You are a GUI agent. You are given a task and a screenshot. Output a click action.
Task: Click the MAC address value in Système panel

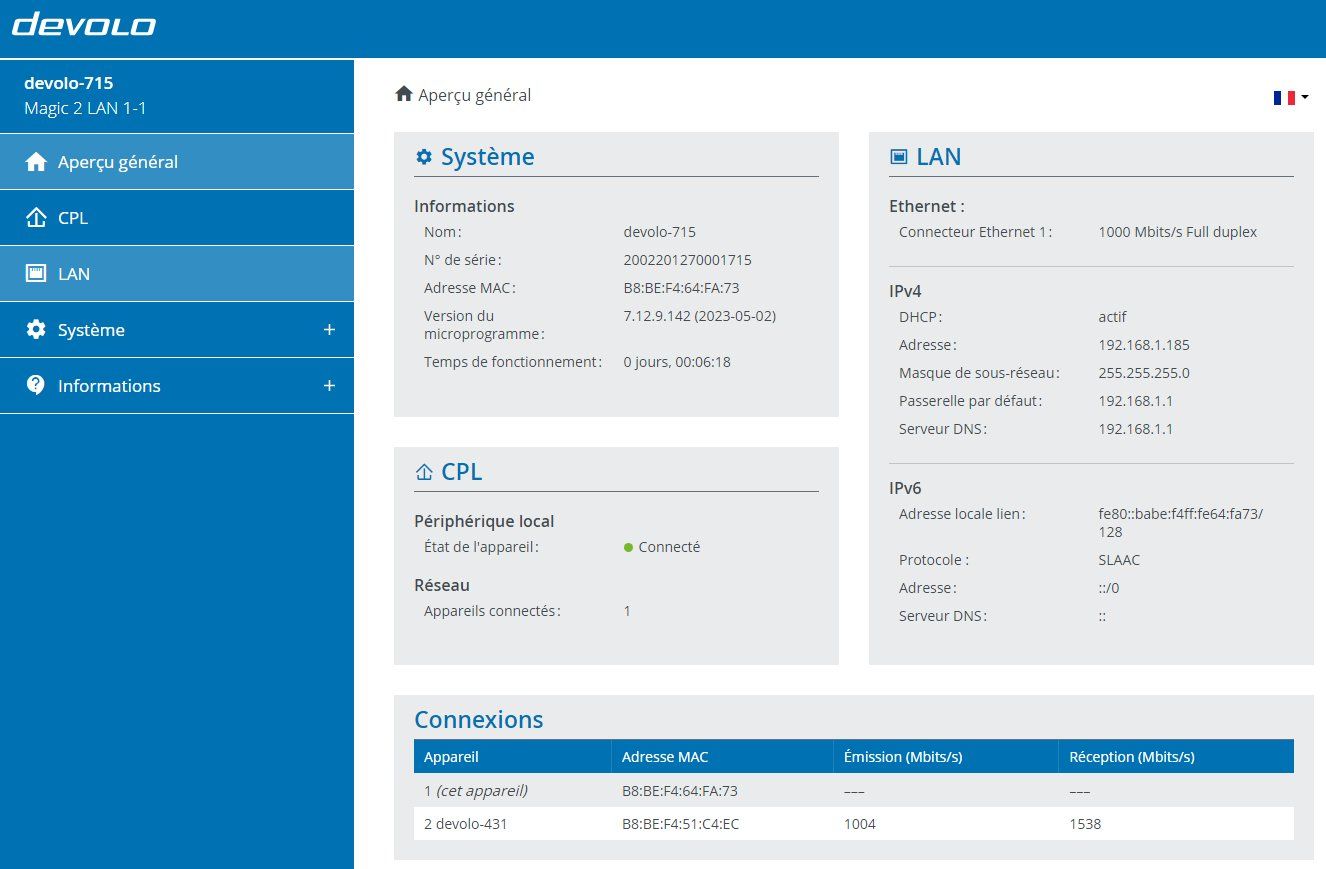(x=681, y=288)
